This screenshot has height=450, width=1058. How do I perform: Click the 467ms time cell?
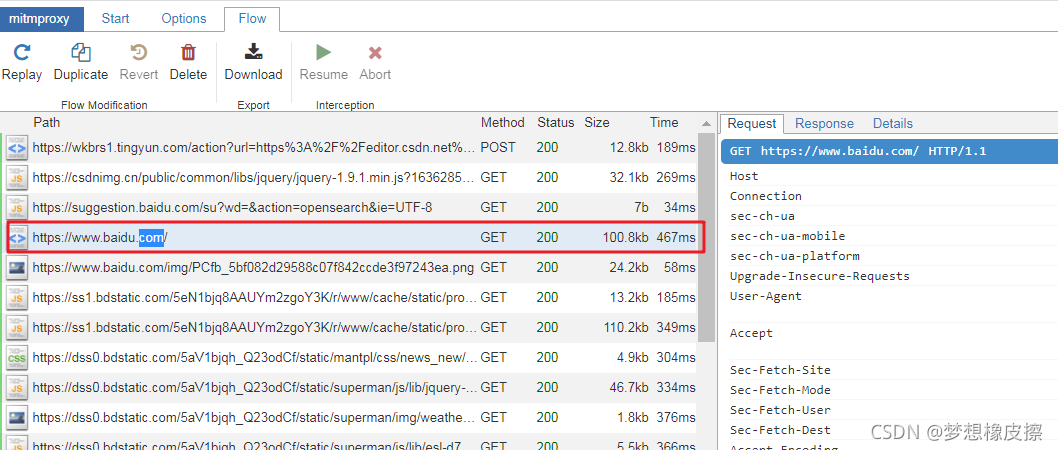[x=675, y=237]
